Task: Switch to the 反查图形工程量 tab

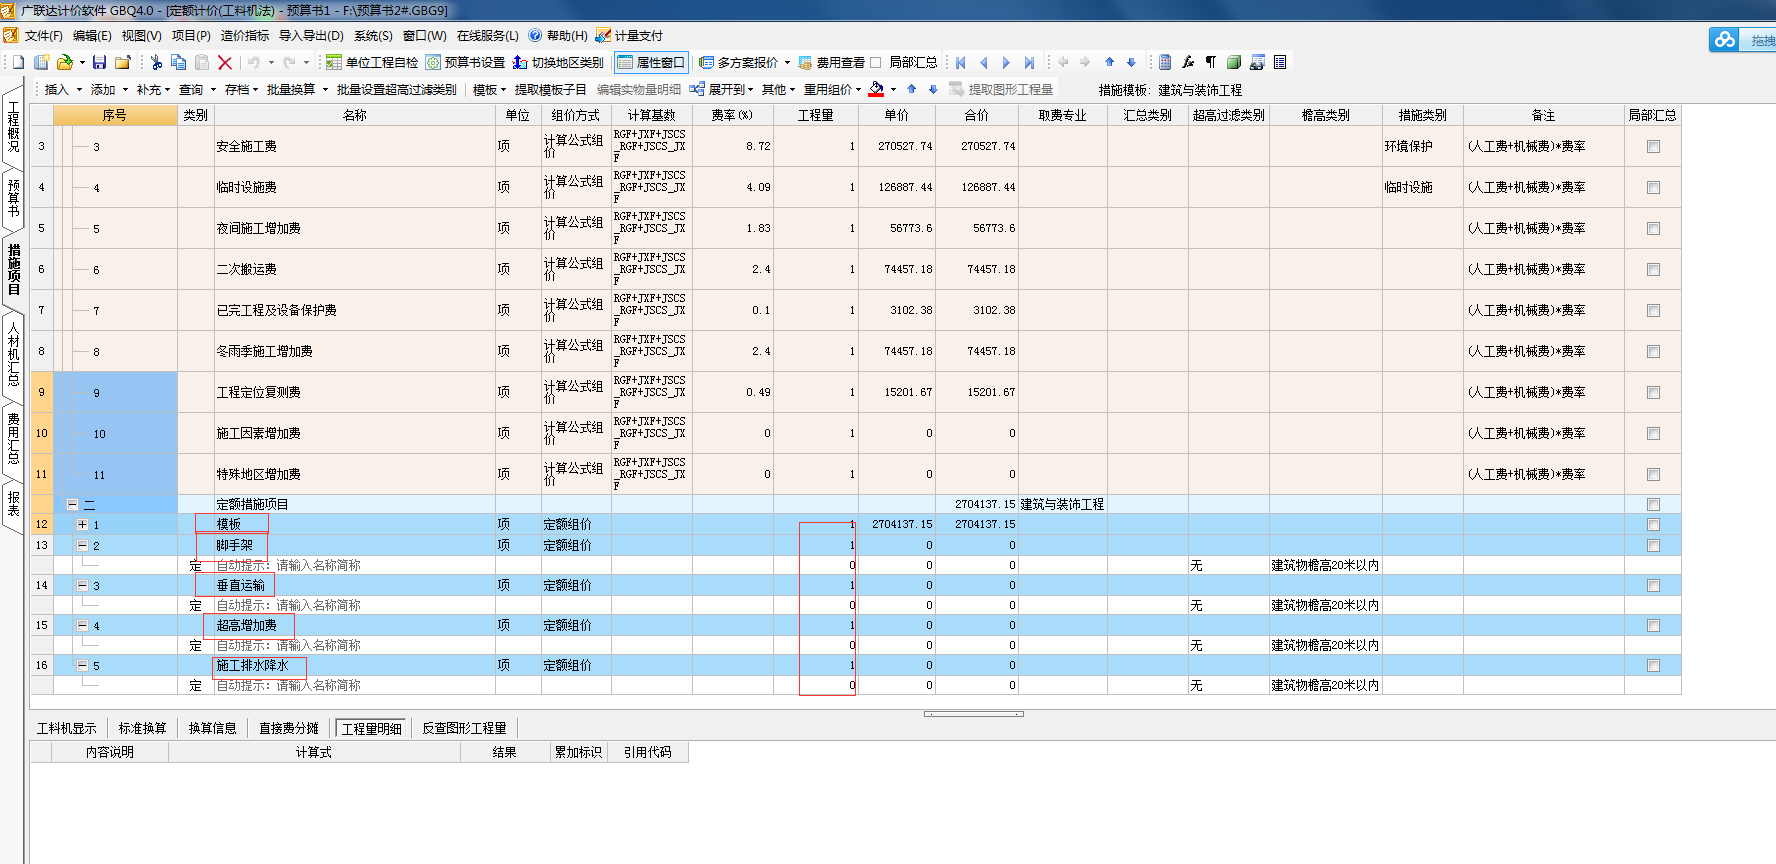Action: tap(464, 728)
